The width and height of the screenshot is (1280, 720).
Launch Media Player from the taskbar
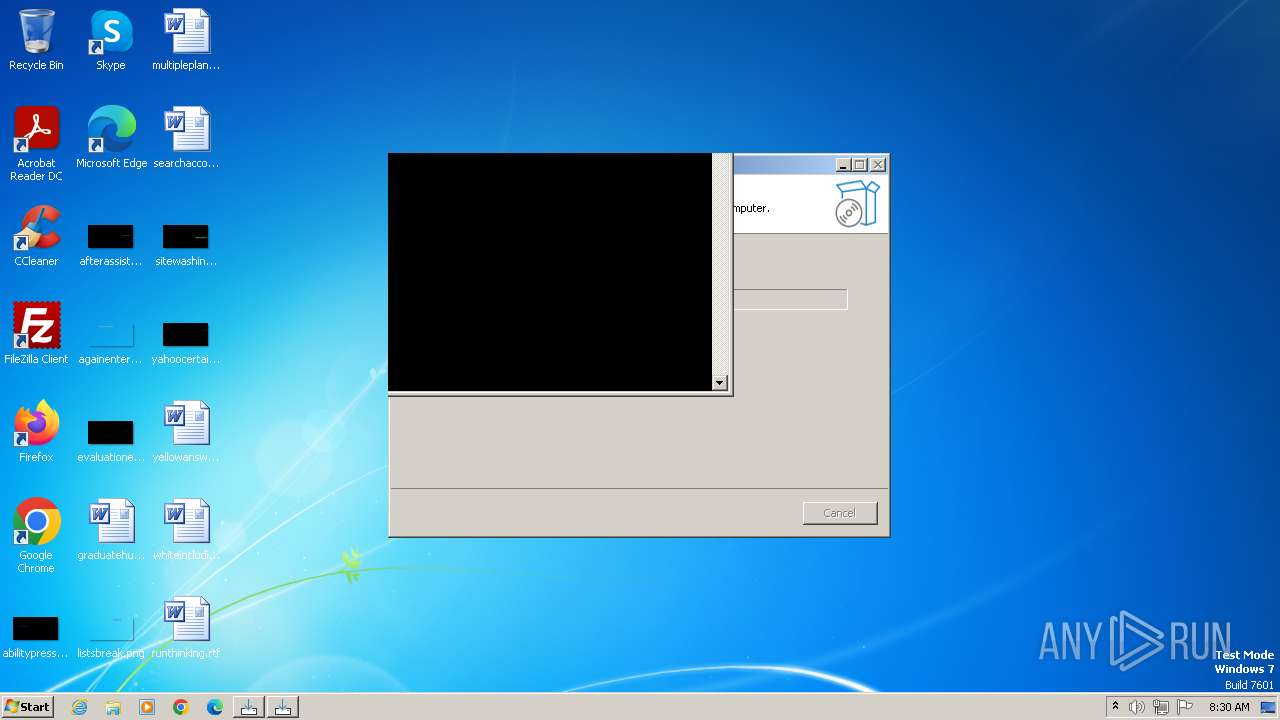[x=147, y=707]
